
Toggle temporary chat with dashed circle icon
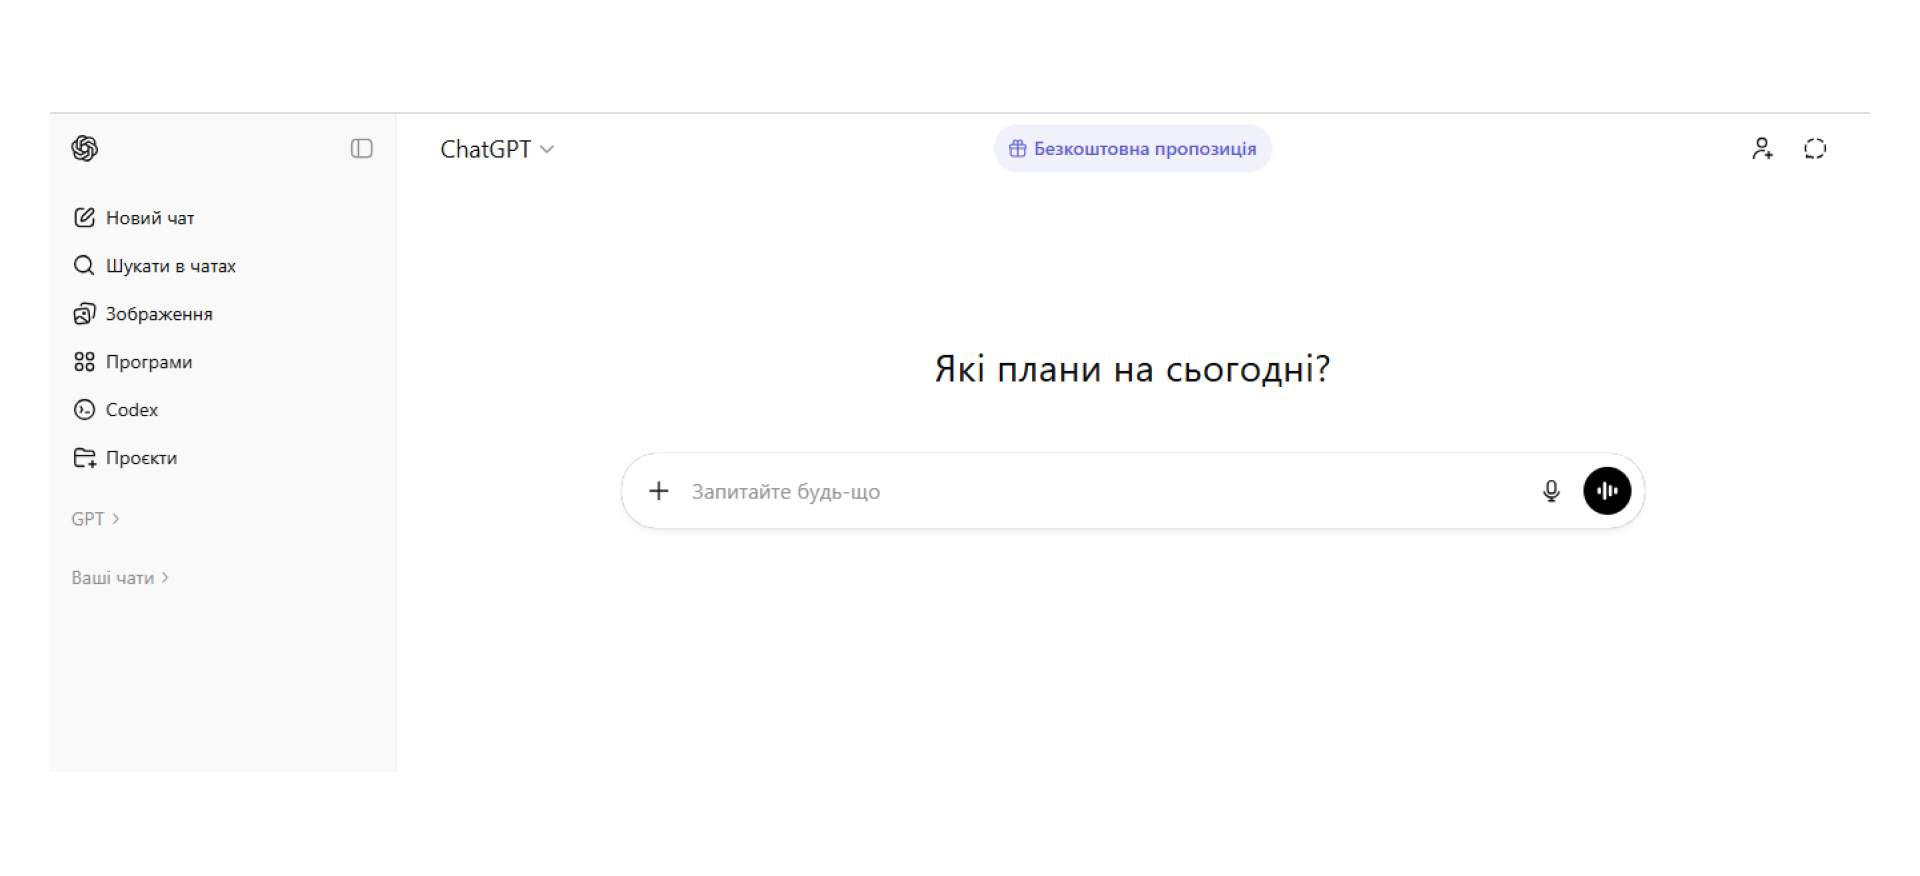click(1815, 149)
